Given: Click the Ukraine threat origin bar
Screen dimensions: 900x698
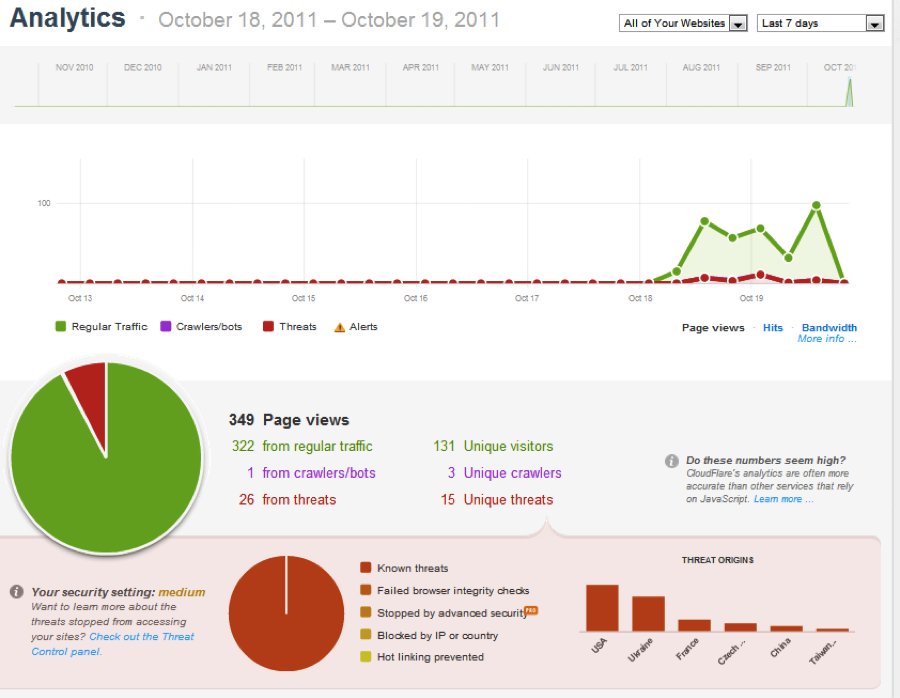Looking at the screenshot, I should pos(648,614).
